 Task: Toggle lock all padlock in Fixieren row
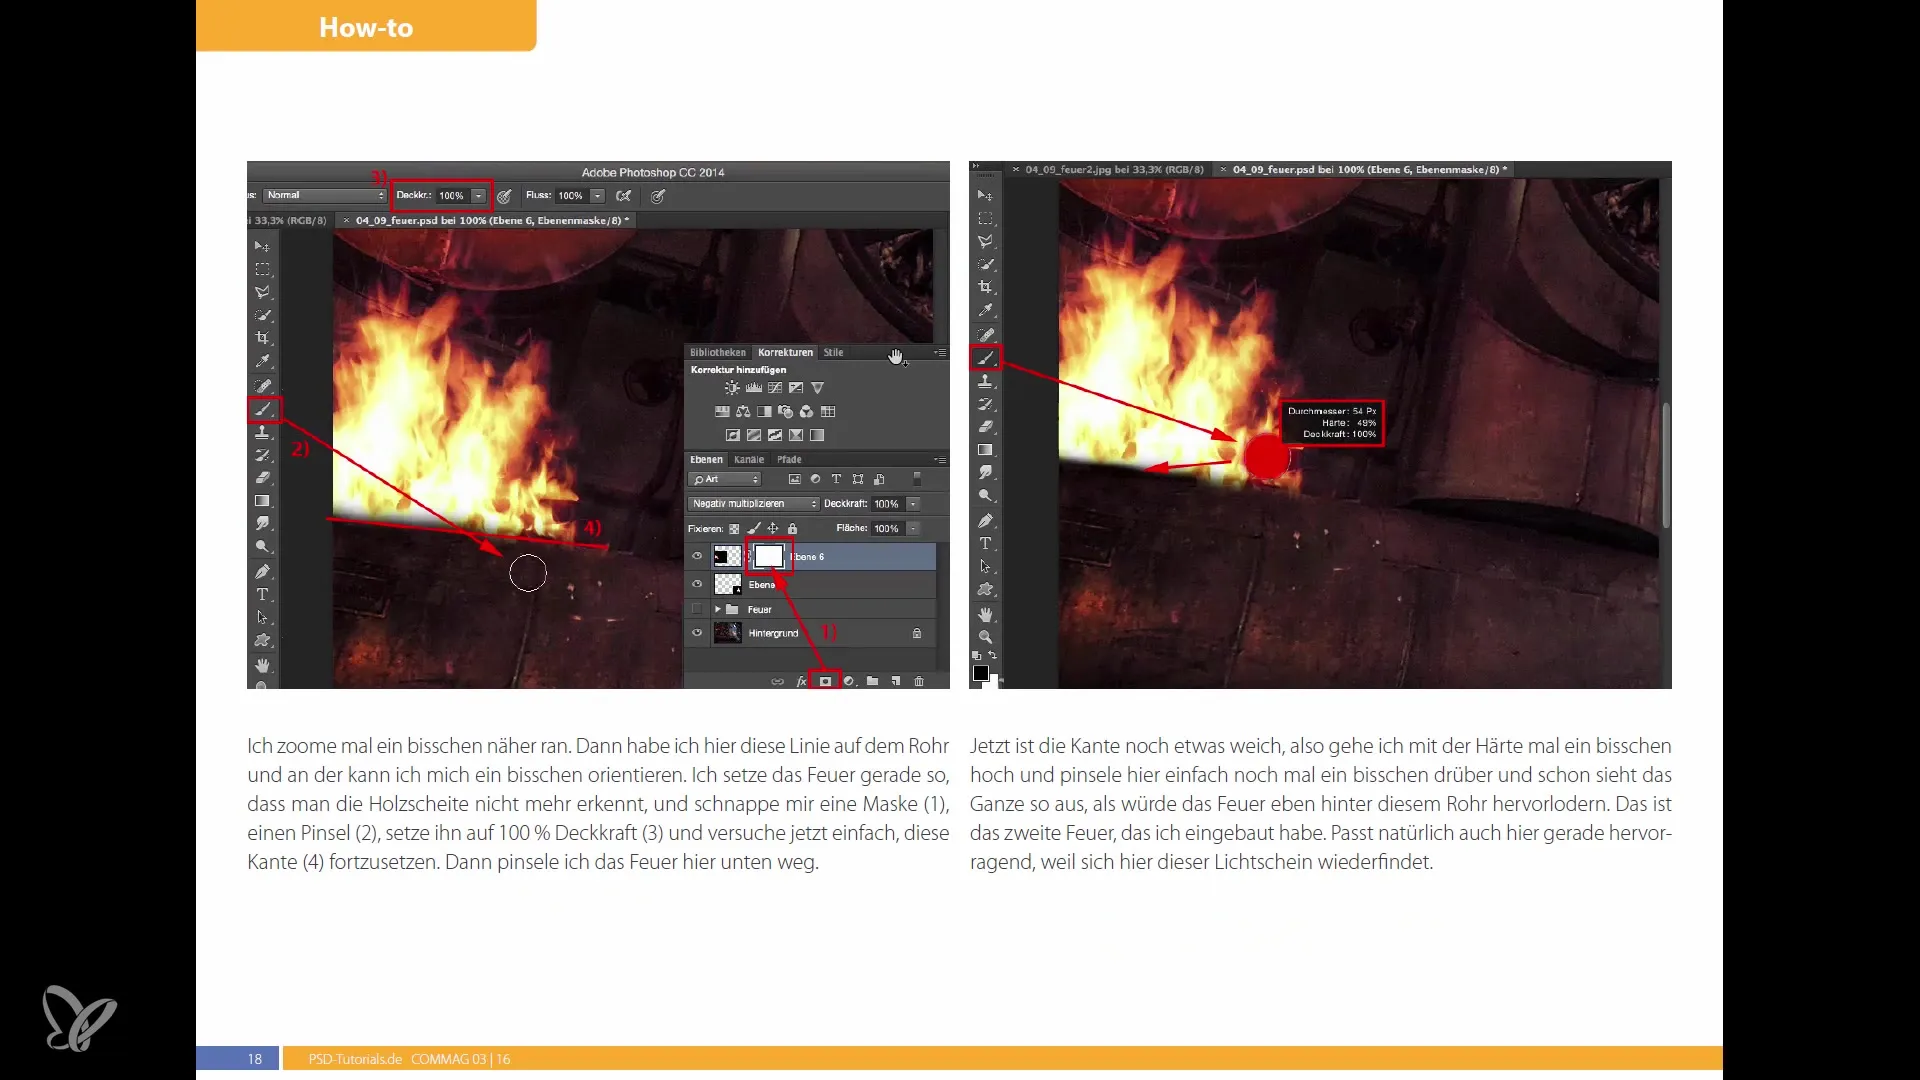792,528
